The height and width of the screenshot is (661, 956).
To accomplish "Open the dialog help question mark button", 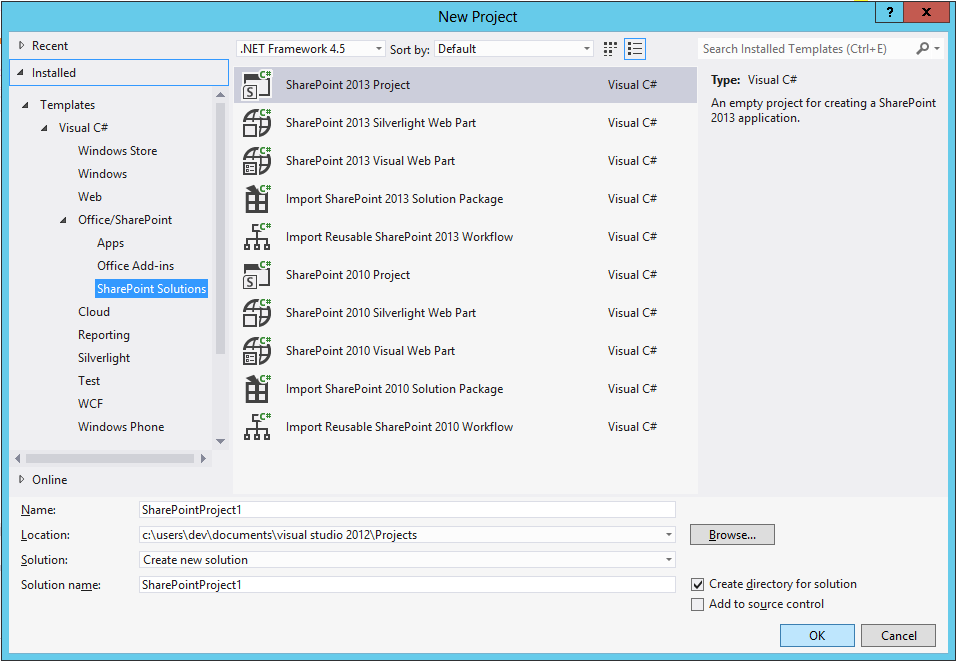I will [890, 12].
